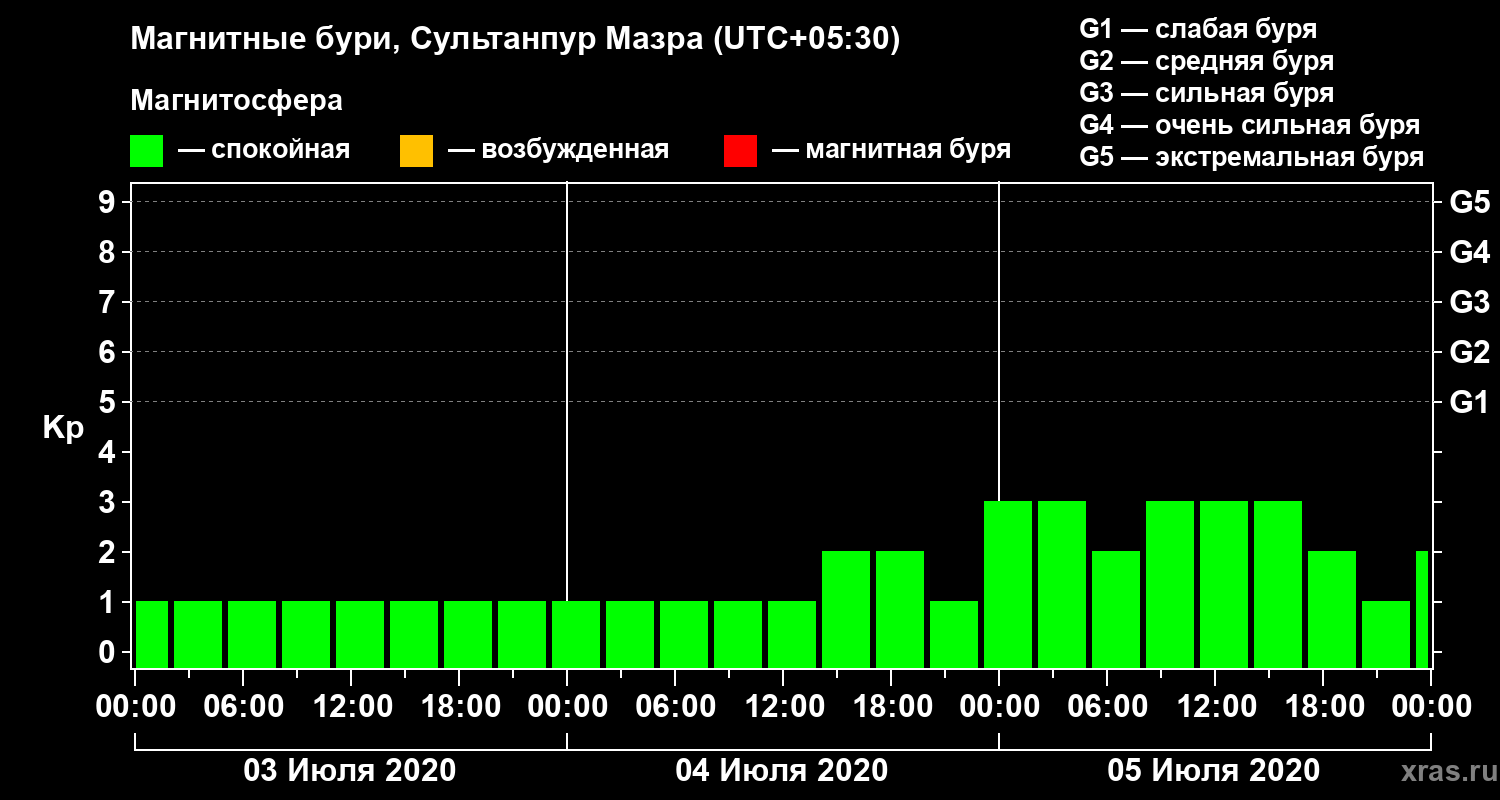Click the right-axis 'G3' level label
Viewport: 1500px width, 800px height.
(x=1469, y=303)
